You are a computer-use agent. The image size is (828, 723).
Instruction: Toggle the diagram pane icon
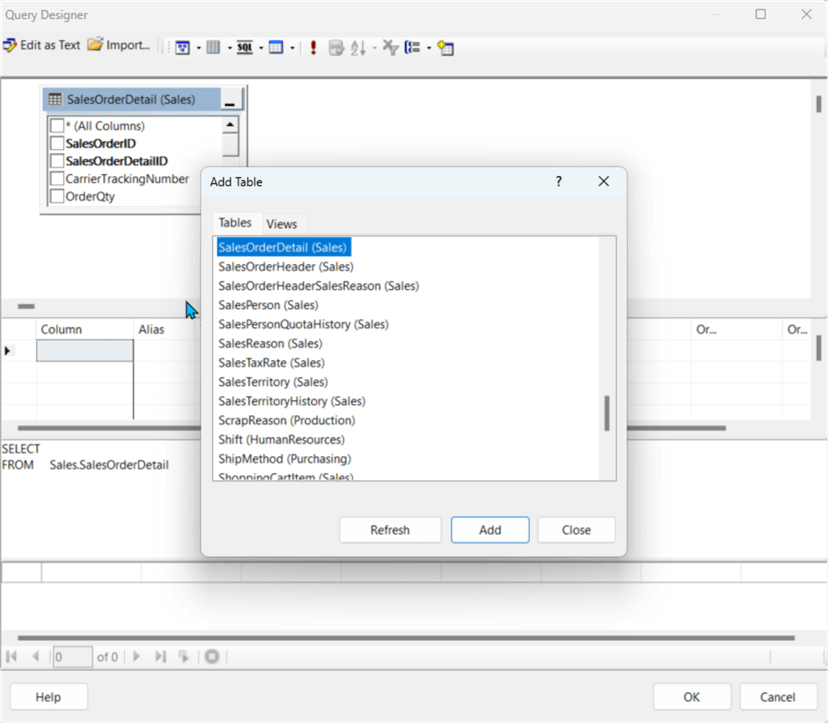click(x=183, y=47)
